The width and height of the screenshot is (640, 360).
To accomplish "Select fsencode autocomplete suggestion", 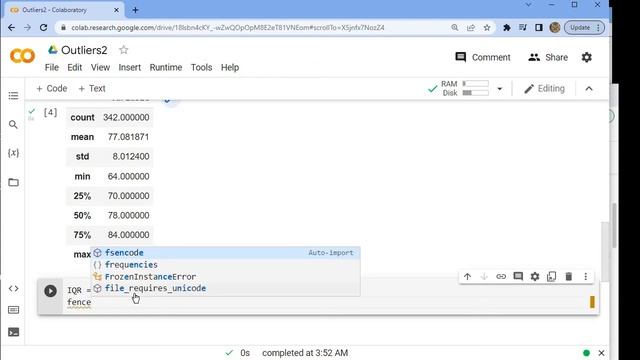I will [225, 253].
